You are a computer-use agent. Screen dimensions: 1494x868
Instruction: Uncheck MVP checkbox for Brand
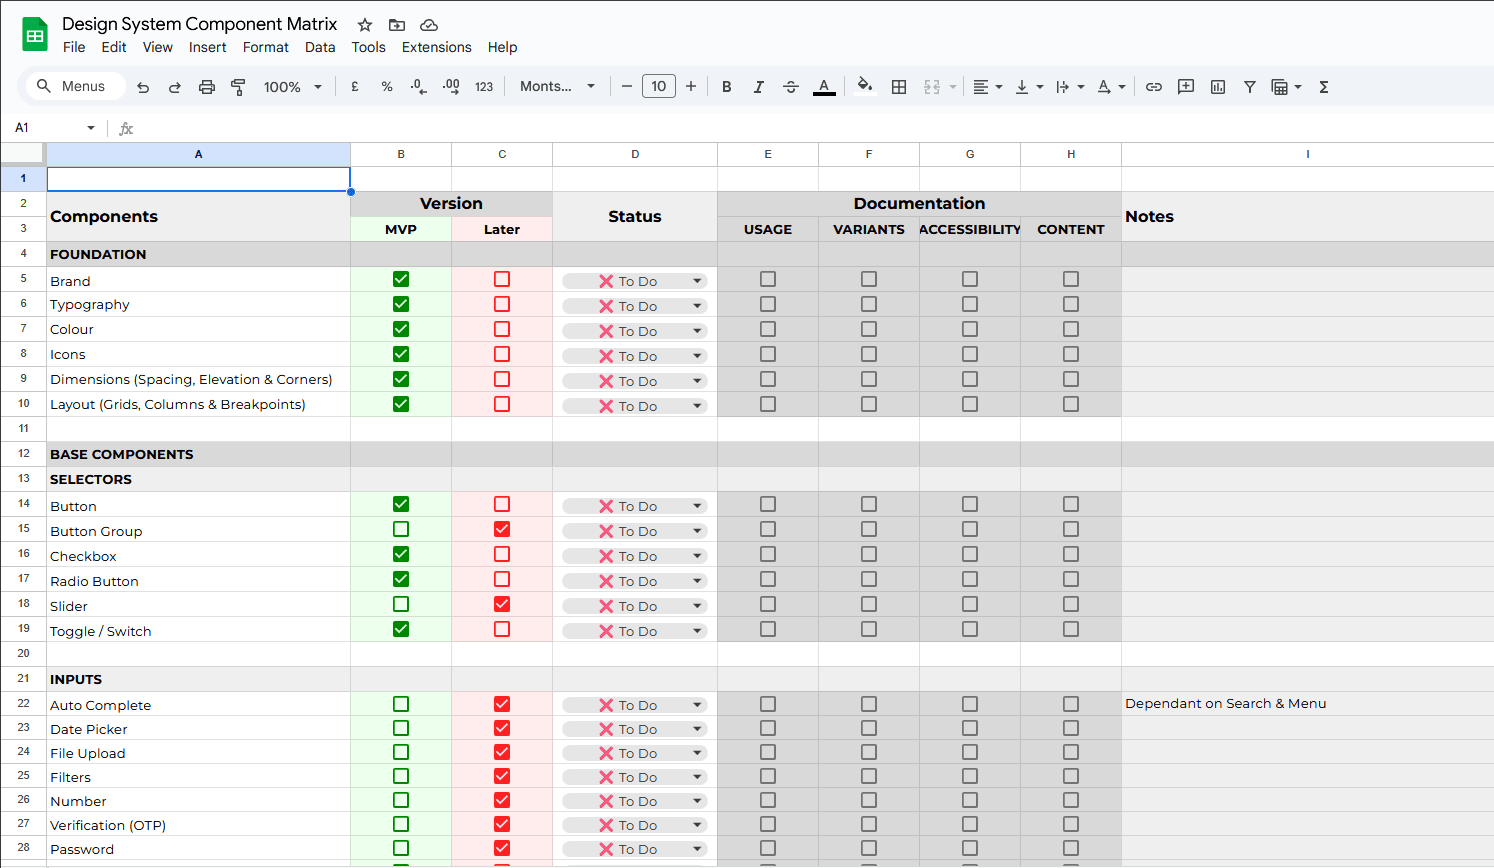point(401,279)
